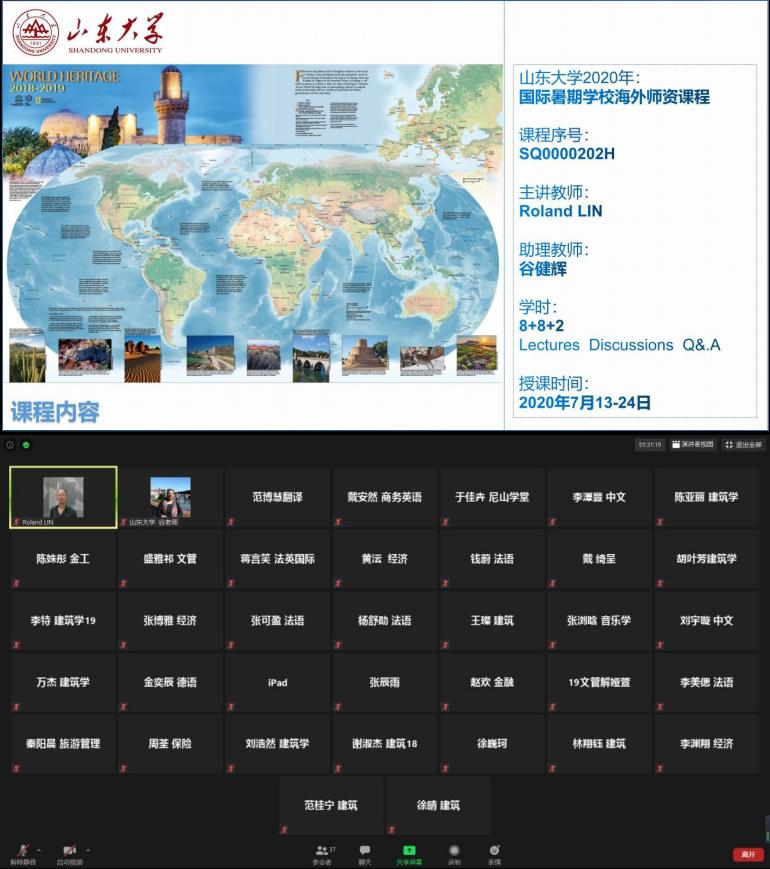This screenshot has height=869, width=770.
Task: Expand the video options arrow beside camera
Action: (x=88, y=849)
